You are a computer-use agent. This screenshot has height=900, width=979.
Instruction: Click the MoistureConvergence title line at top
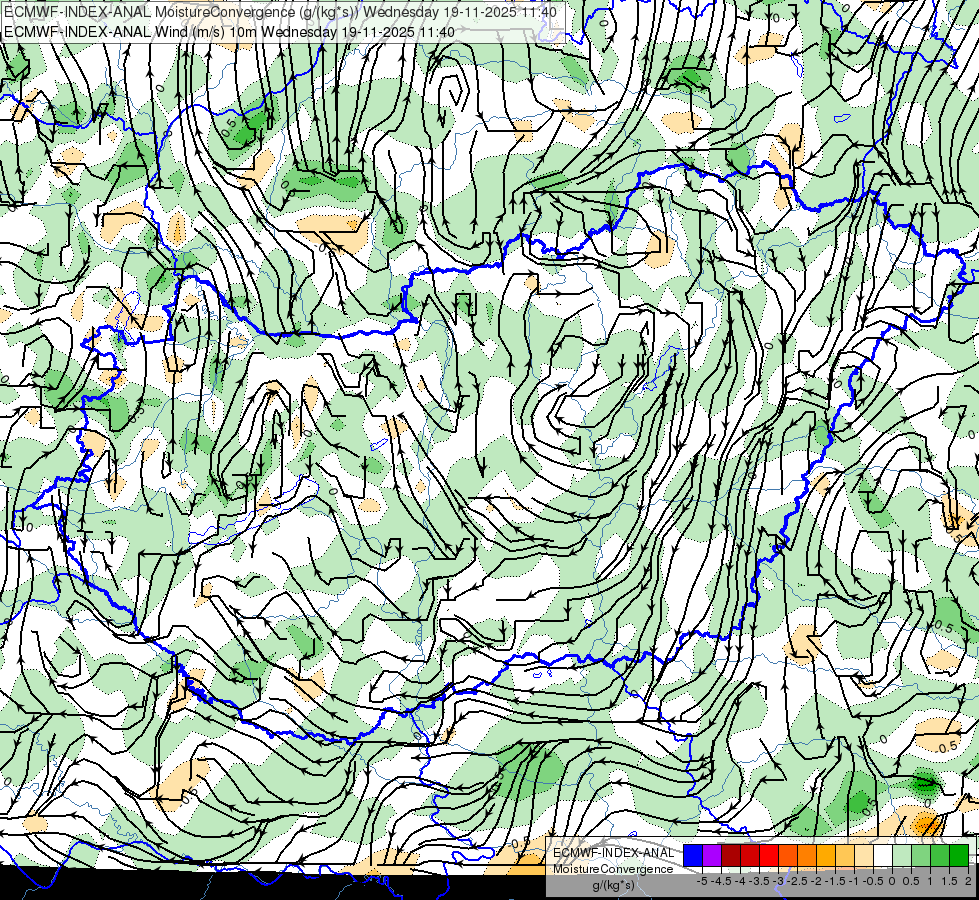click(280, 11)
